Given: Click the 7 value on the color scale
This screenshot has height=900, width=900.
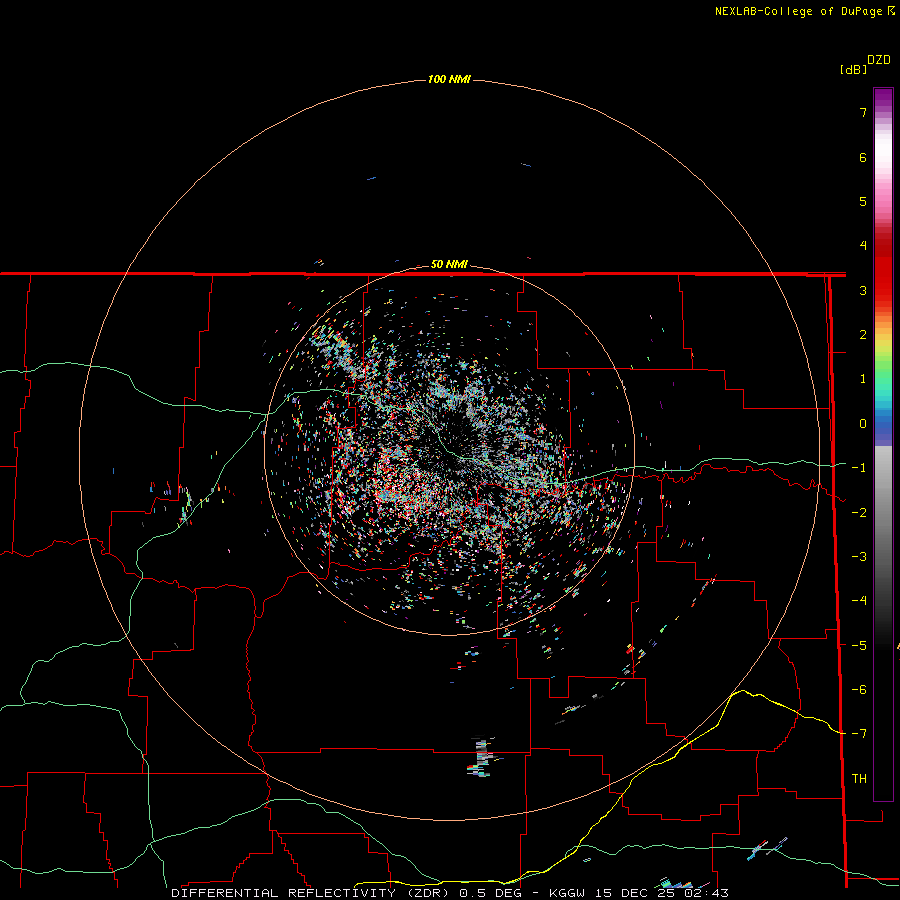Looking at the screenshot, I should 863,112.
